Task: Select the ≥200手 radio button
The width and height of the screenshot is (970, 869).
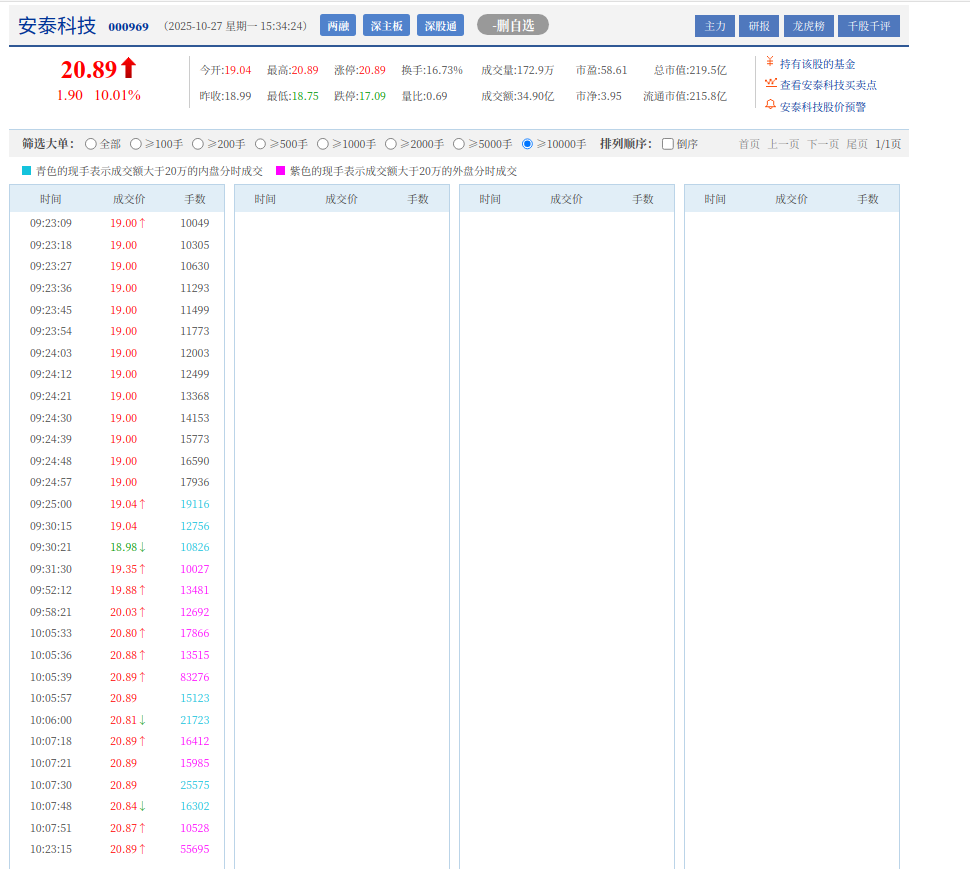Action: click(x=198, y=144)
